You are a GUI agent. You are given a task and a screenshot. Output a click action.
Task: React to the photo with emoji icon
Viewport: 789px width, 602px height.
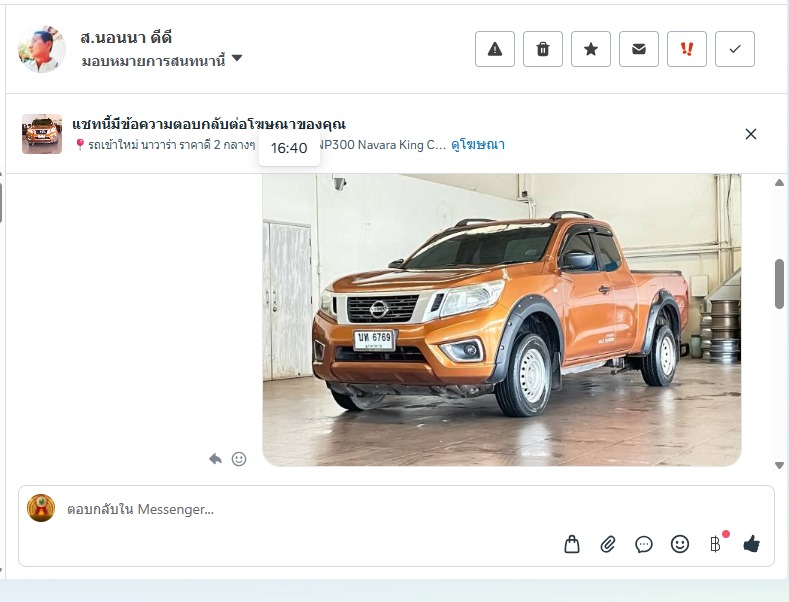[x=239, y=459]
